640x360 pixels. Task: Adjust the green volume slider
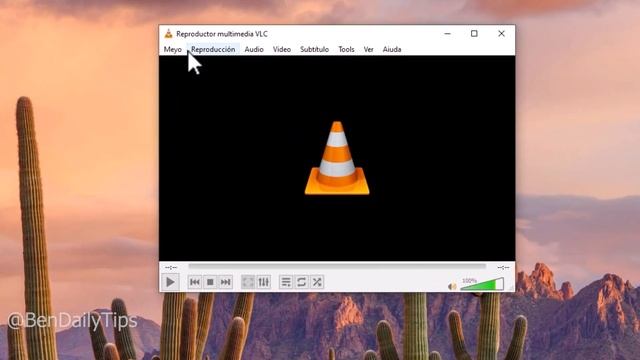pyautogui.click(x=482, y=284)
